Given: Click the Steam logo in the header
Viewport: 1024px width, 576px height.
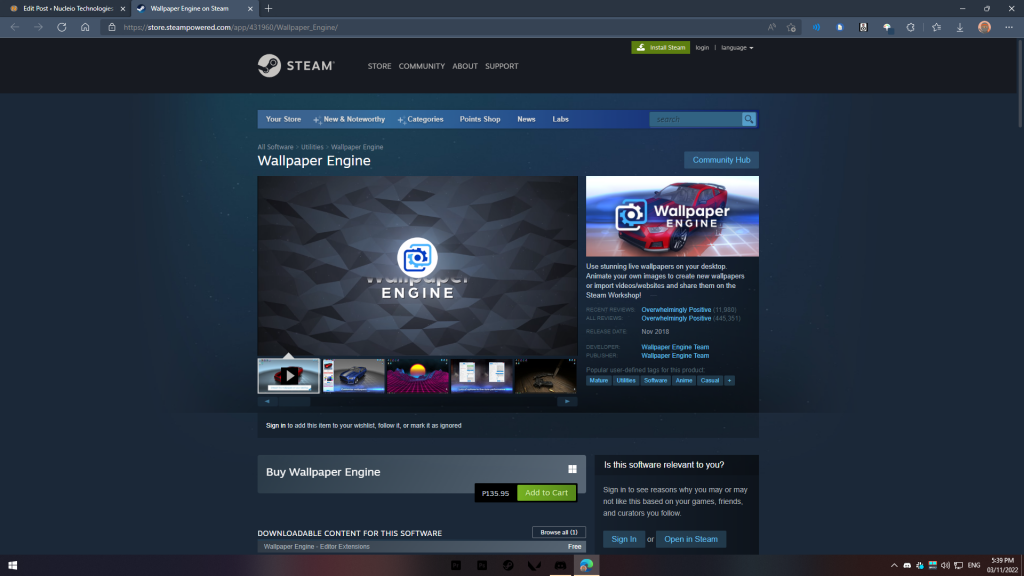Looking at the screenshot, I should click(296, 66).
